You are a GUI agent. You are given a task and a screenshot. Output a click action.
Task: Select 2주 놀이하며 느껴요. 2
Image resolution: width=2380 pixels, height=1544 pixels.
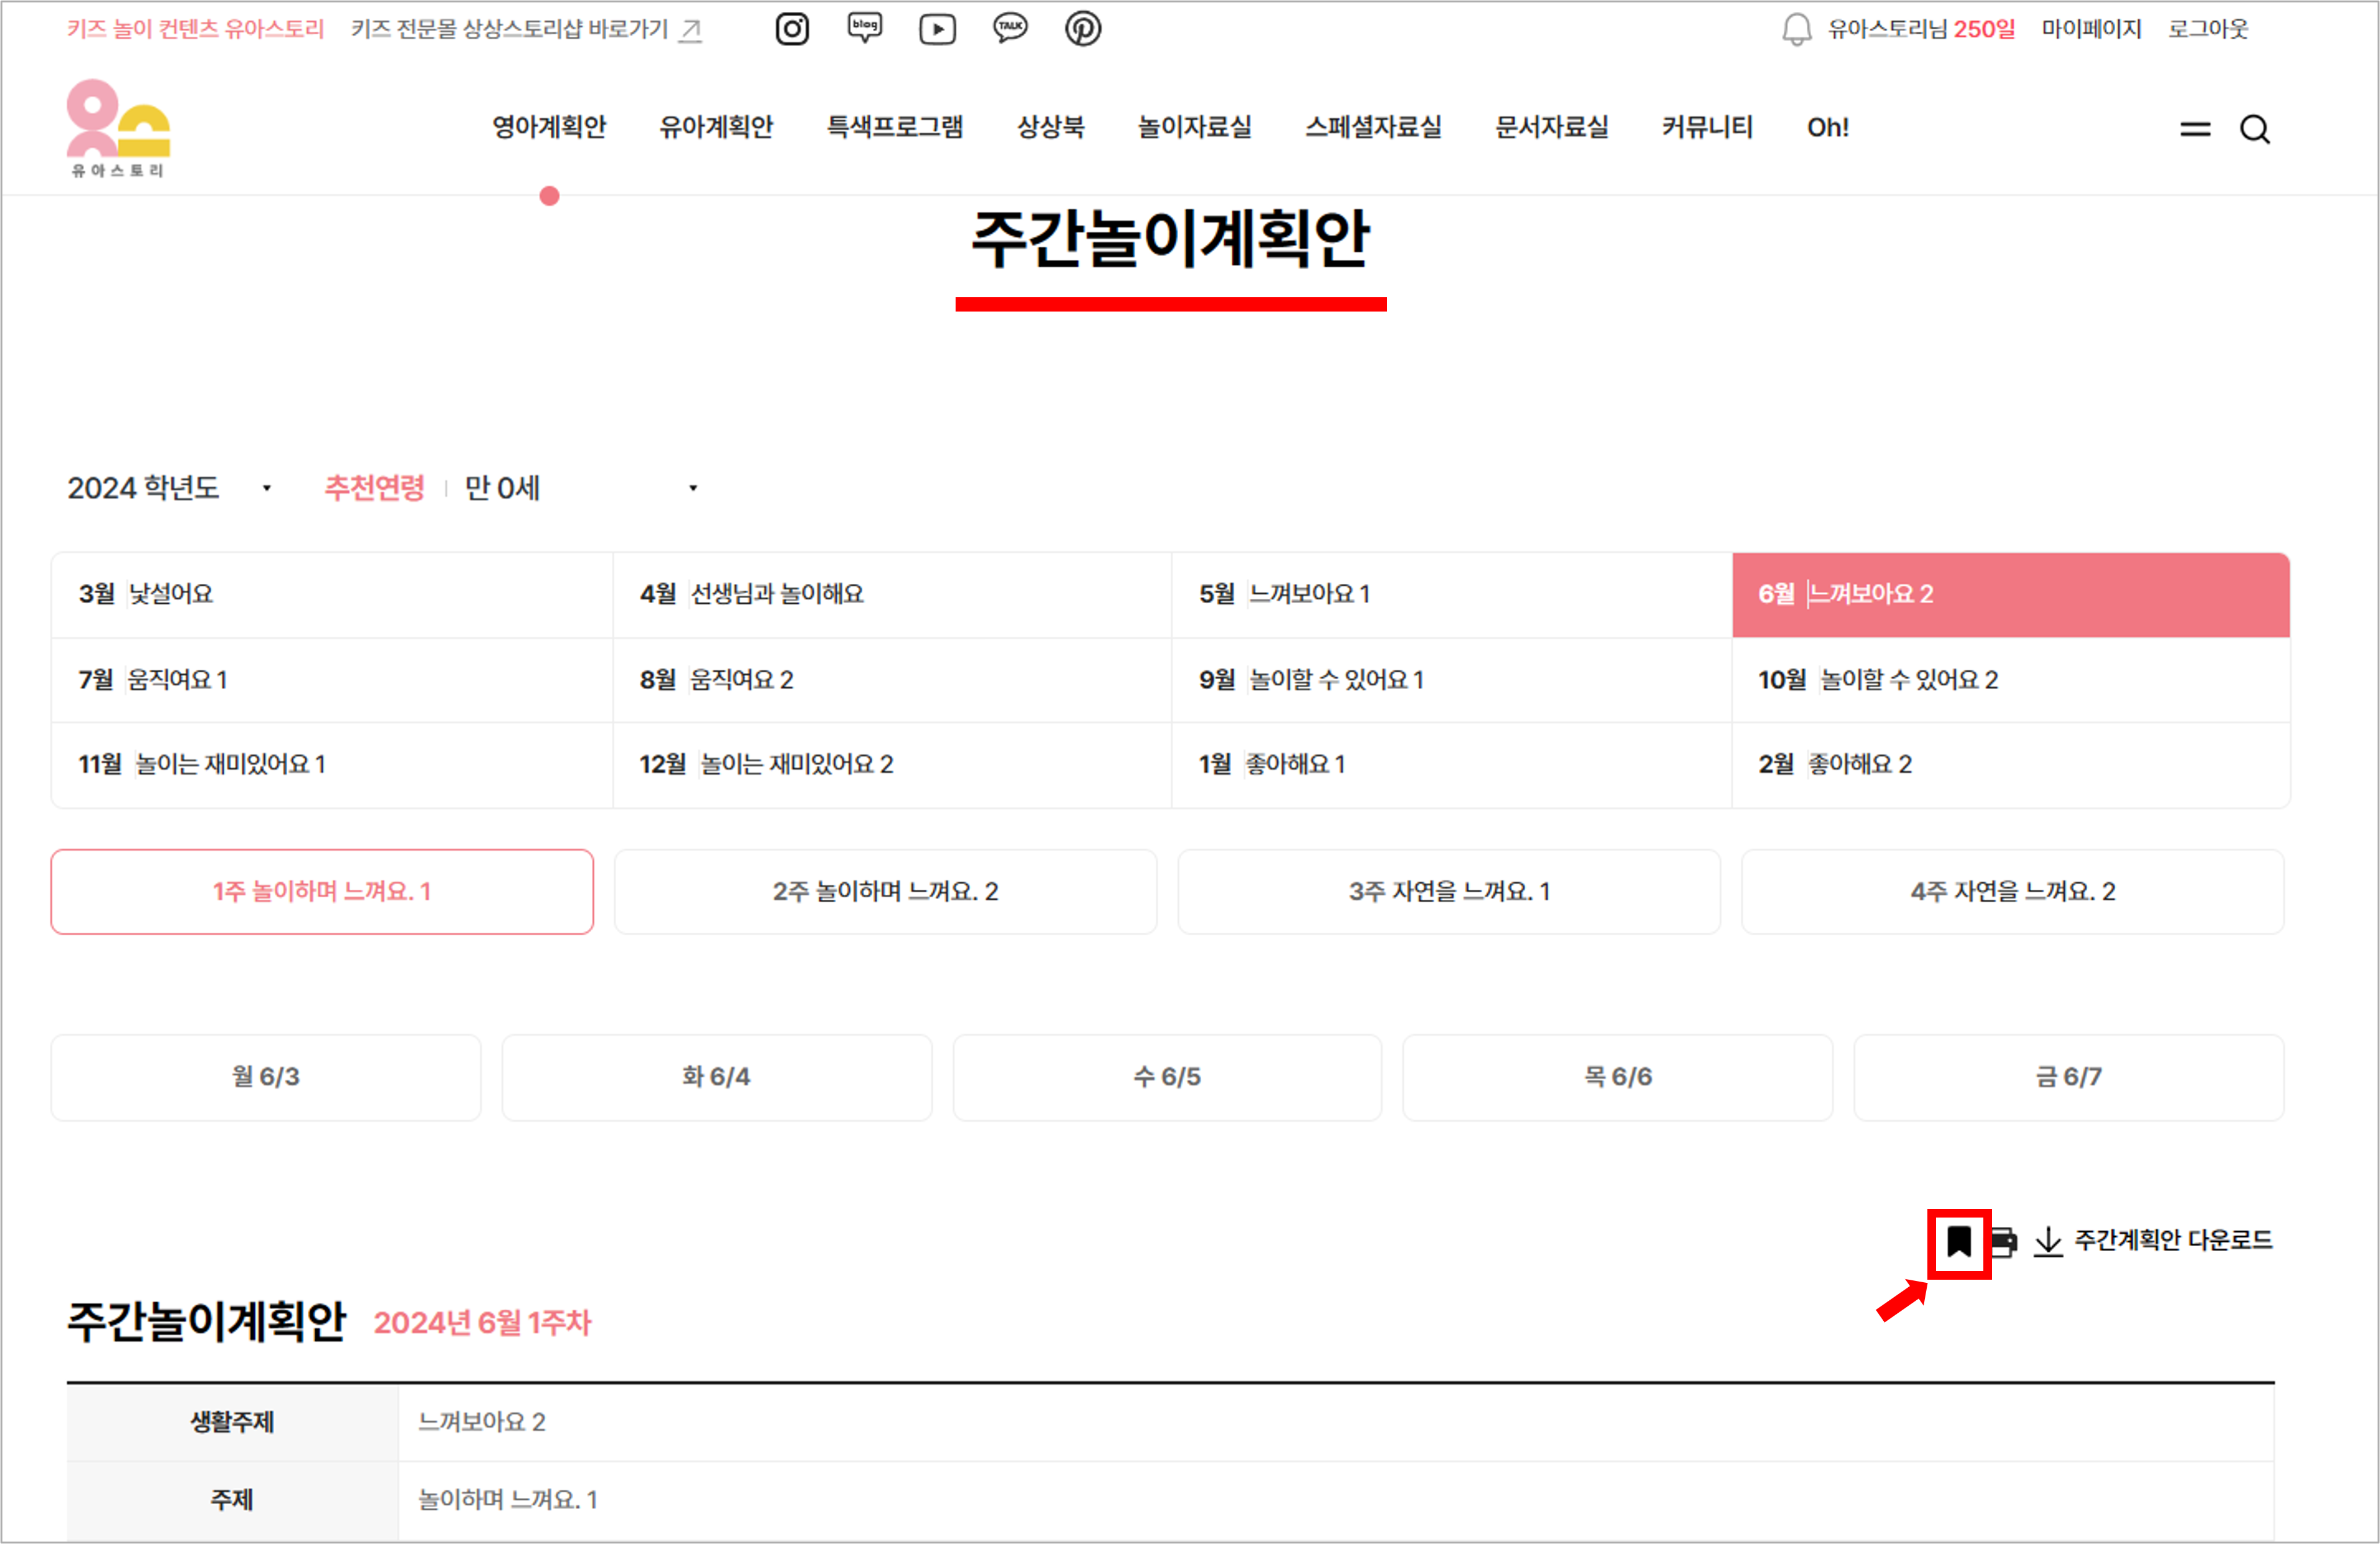point(886,892)
